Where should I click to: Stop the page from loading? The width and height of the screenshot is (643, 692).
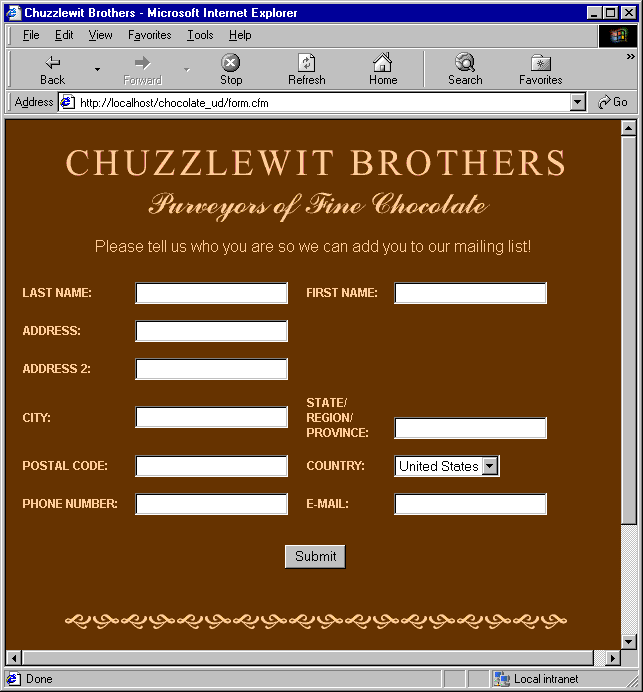[231, 70]
